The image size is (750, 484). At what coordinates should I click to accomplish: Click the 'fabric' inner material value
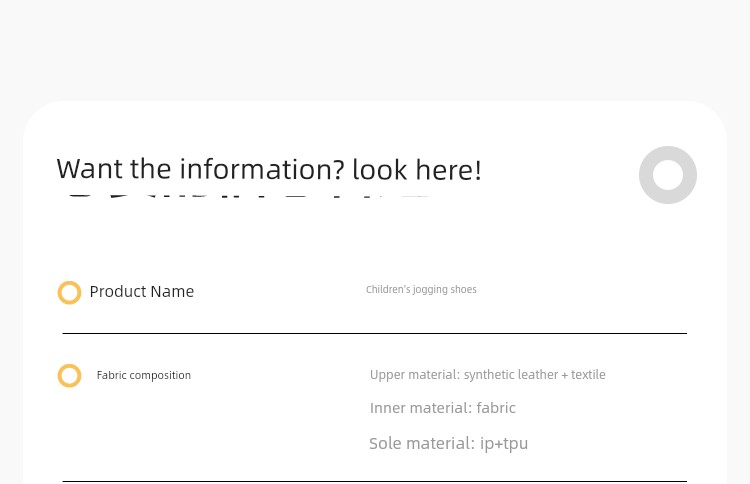(x=496, y=408)
